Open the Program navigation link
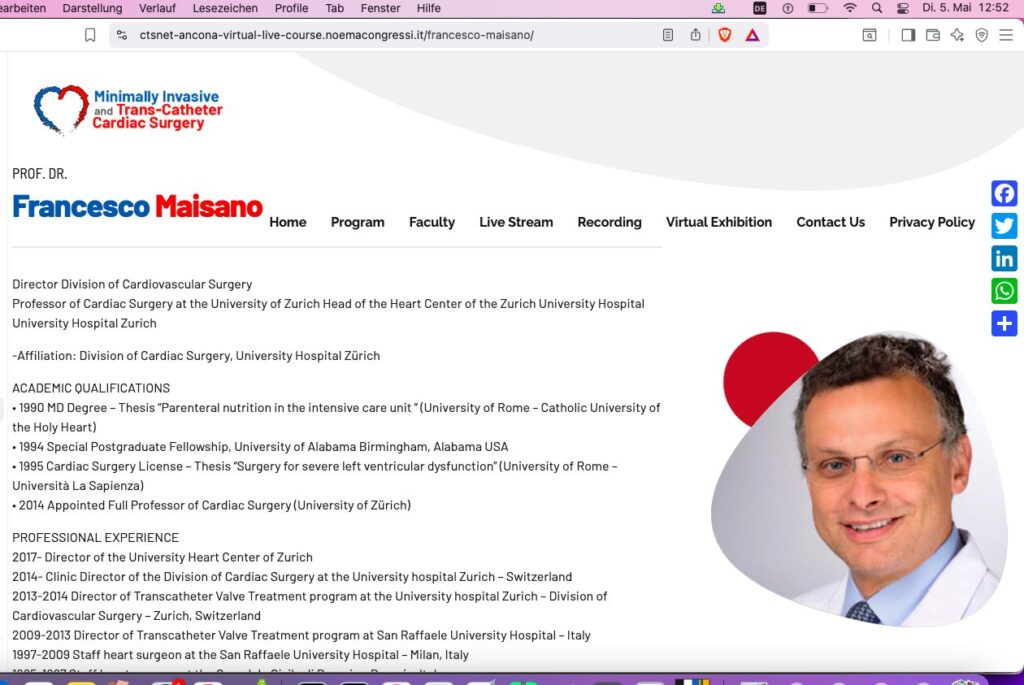Viewport: 1024px width, 685px height. [x=357, y=222]
